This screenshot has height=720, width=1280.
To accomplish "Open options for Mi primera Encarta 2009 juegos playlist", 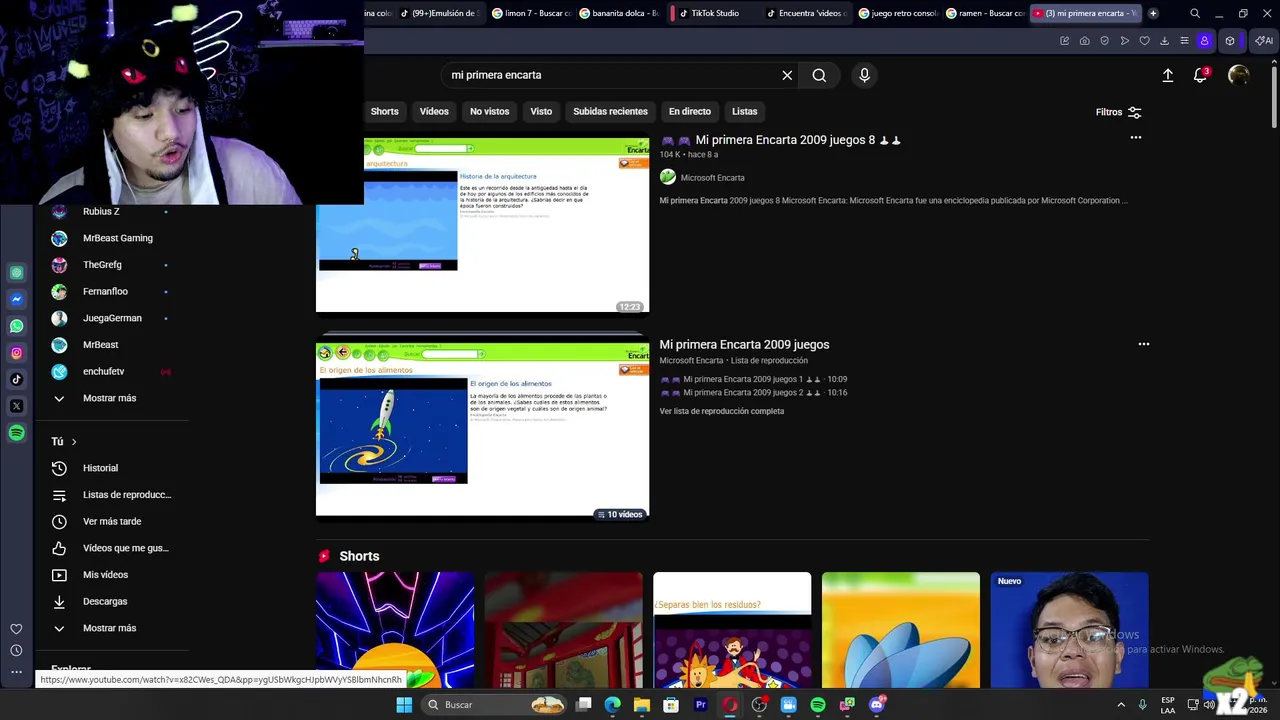I will point(1144,344).
